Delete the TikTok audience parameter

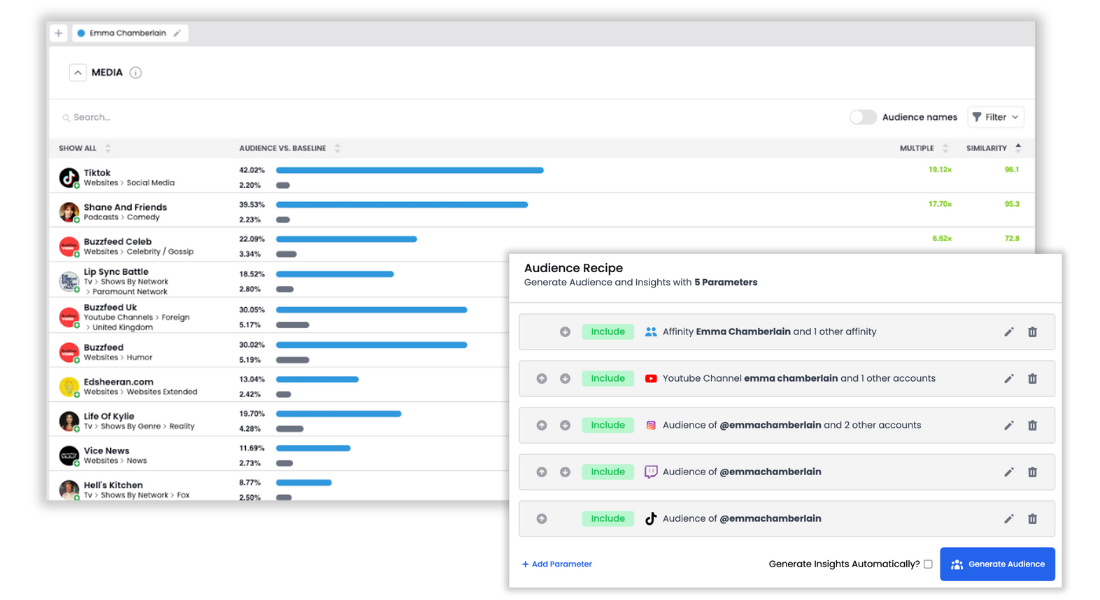(1033, 519)
